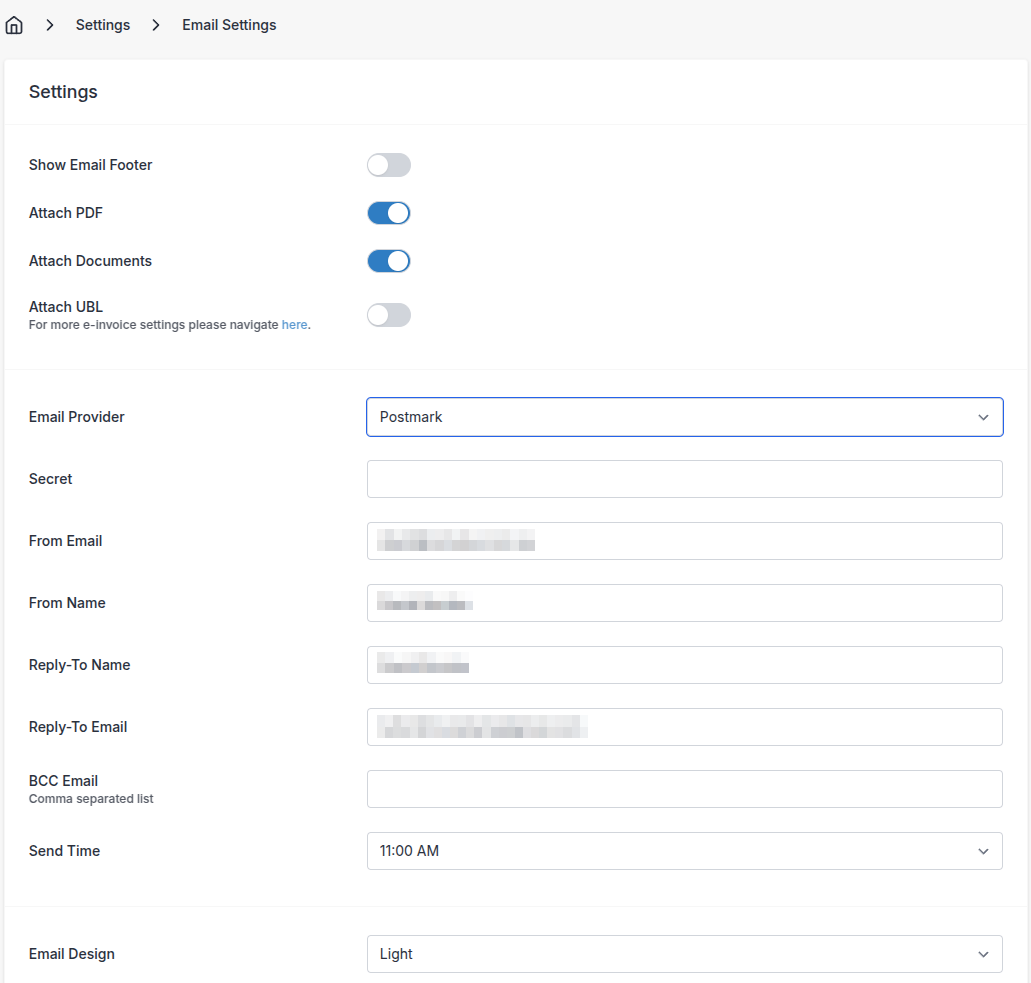Turn off Attach Documents
The width and height of the screenshot is (1031, 983).
[x=389, y=261]
